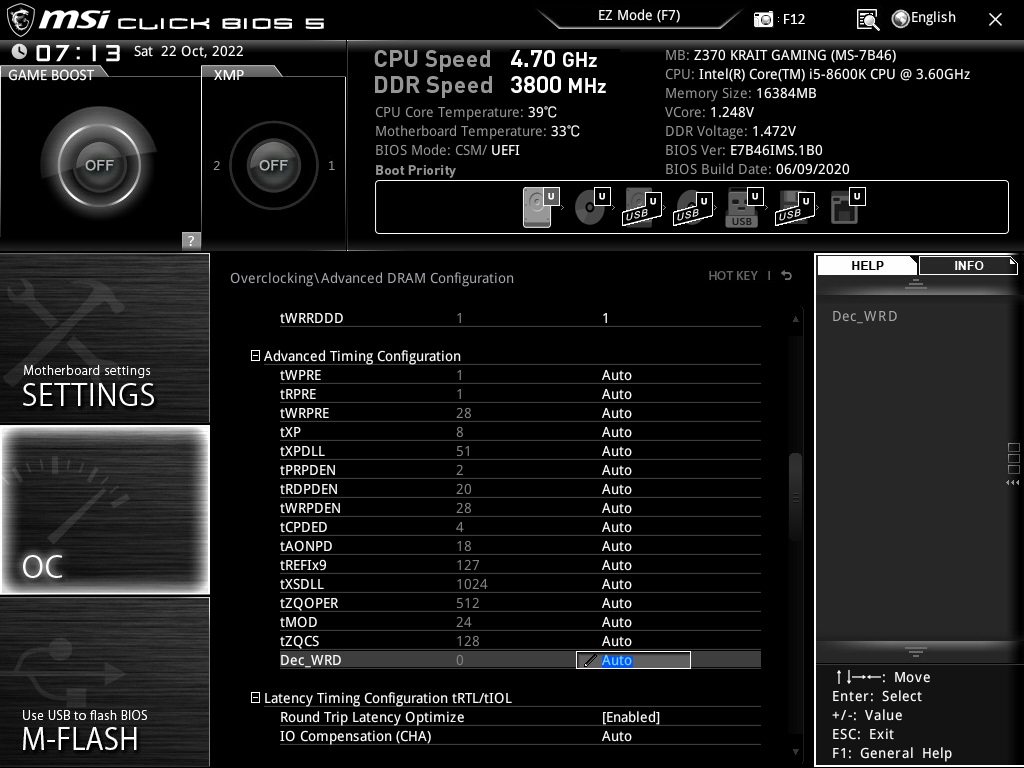
Task: Click the scroll down arrow of settings list
Action: (x=795, y=752)
